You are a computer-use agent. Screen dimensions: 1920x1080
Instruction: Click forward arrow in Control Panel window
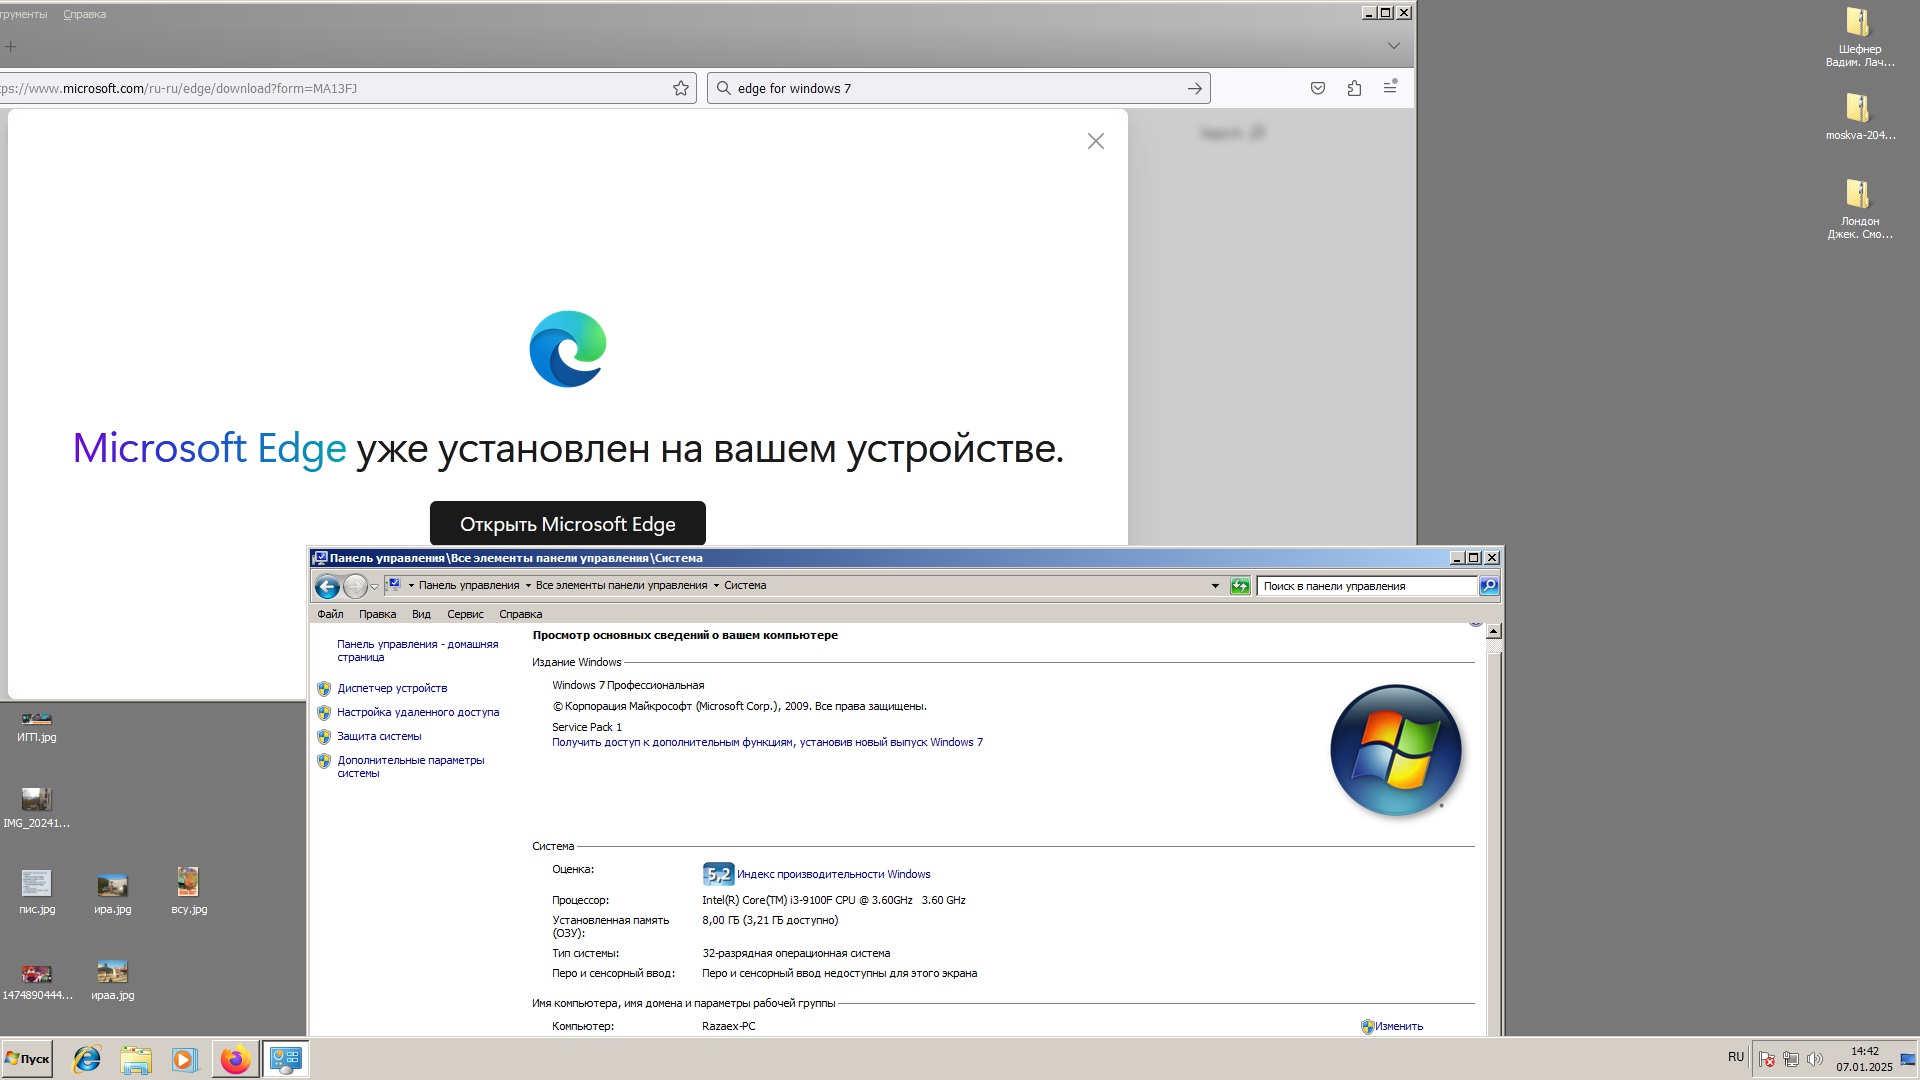[x=355, y=586]
